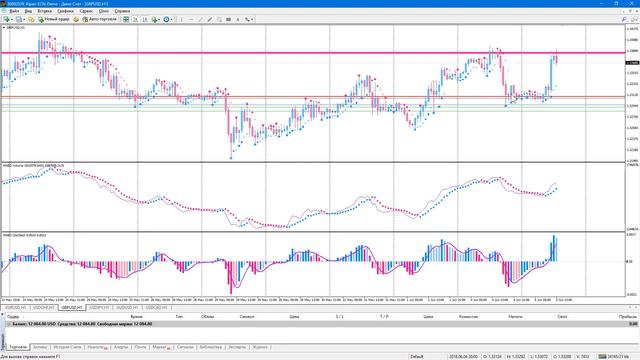Click the New Chart toolbar icon

coord(7,19)
